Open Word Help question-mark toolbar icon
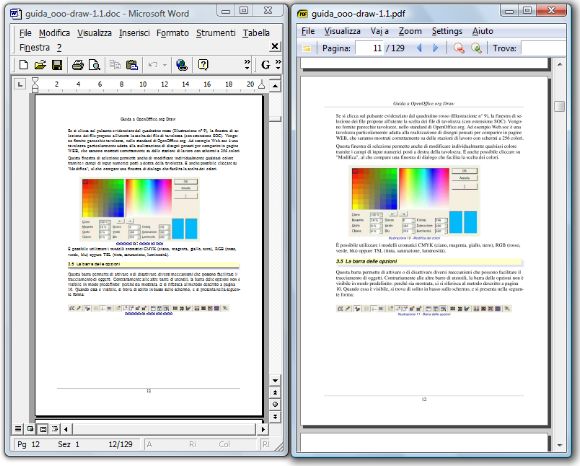The height and width of the screenshot is (466, 580). [x=203, y=65]
